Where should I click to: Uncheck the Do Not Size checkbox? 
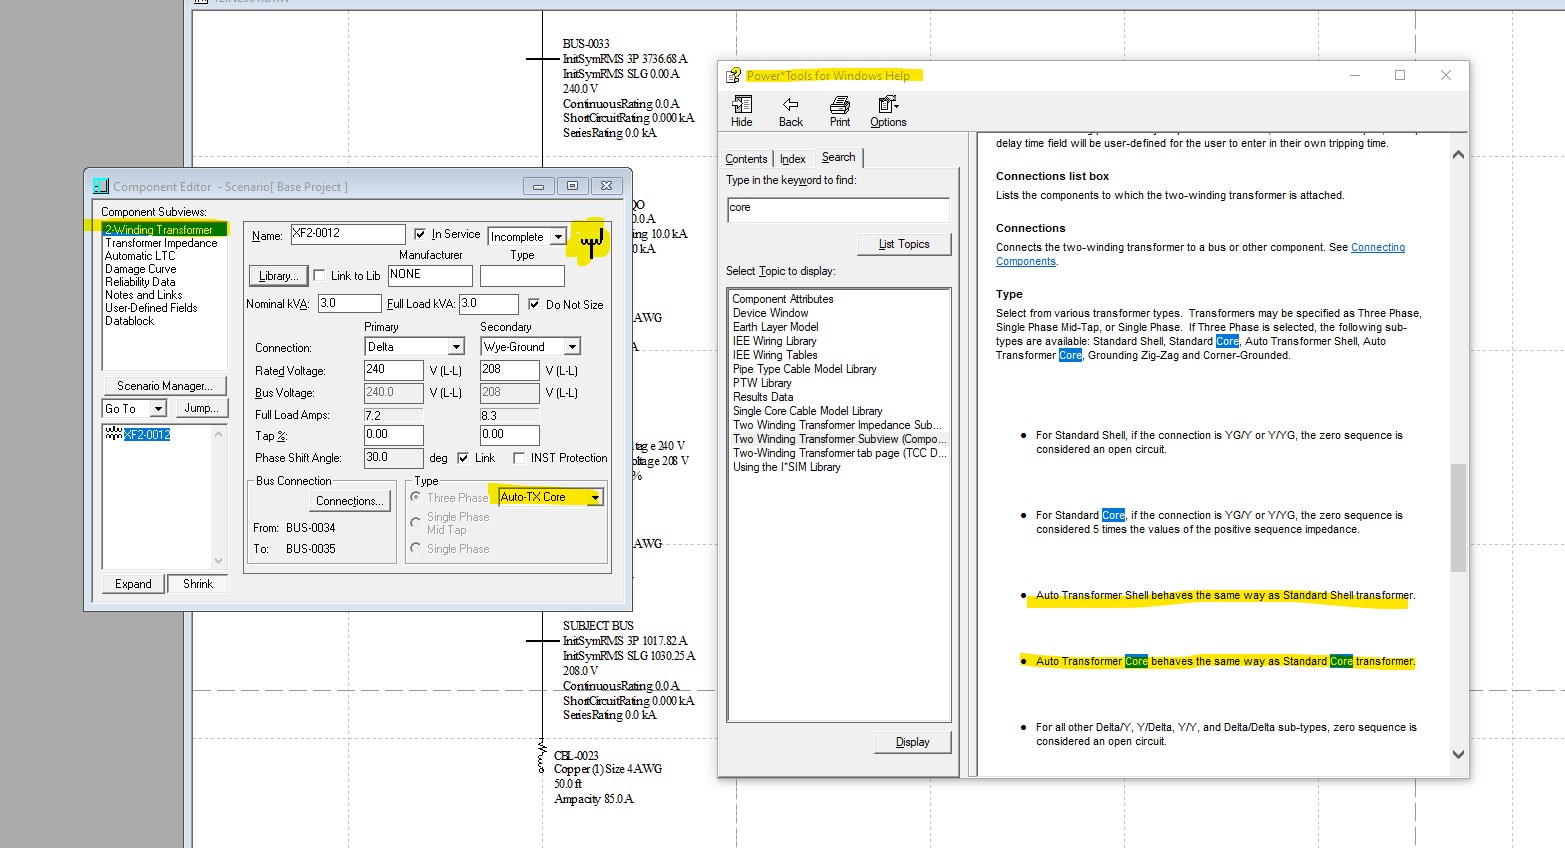534,304
